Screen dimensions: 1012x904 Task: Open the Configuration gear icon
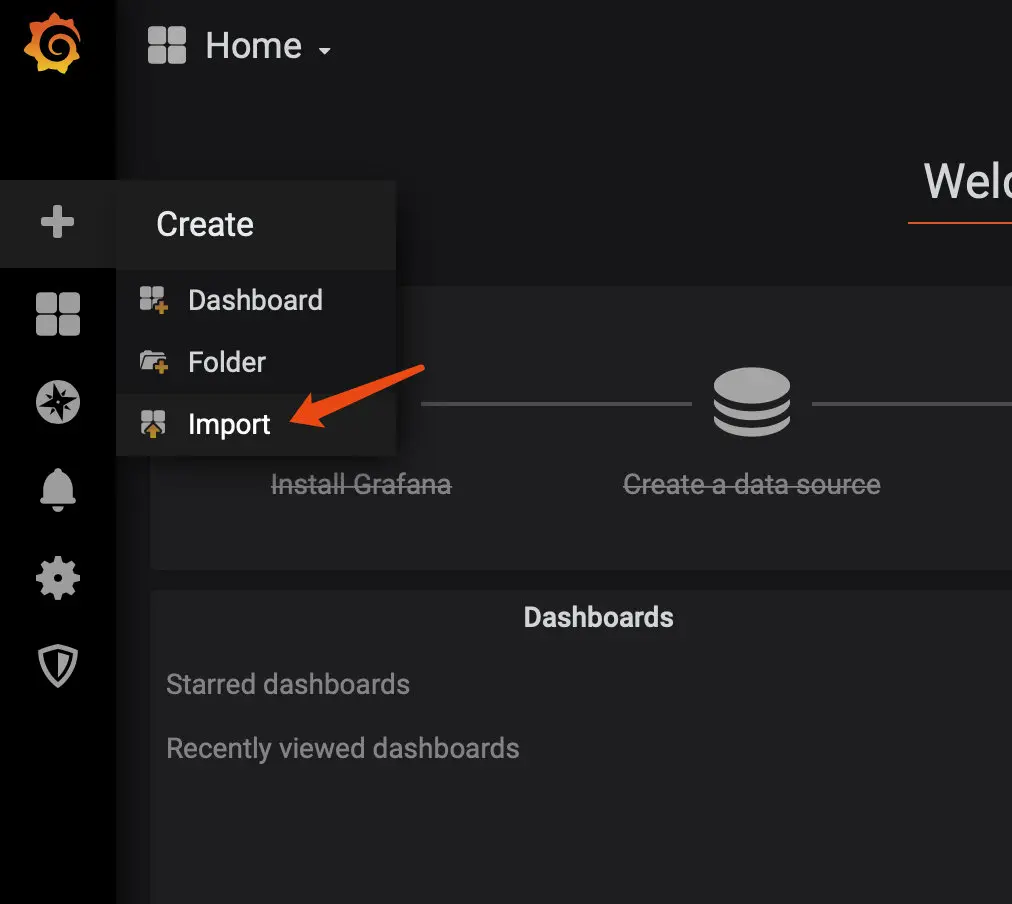[x=58, y=578]
